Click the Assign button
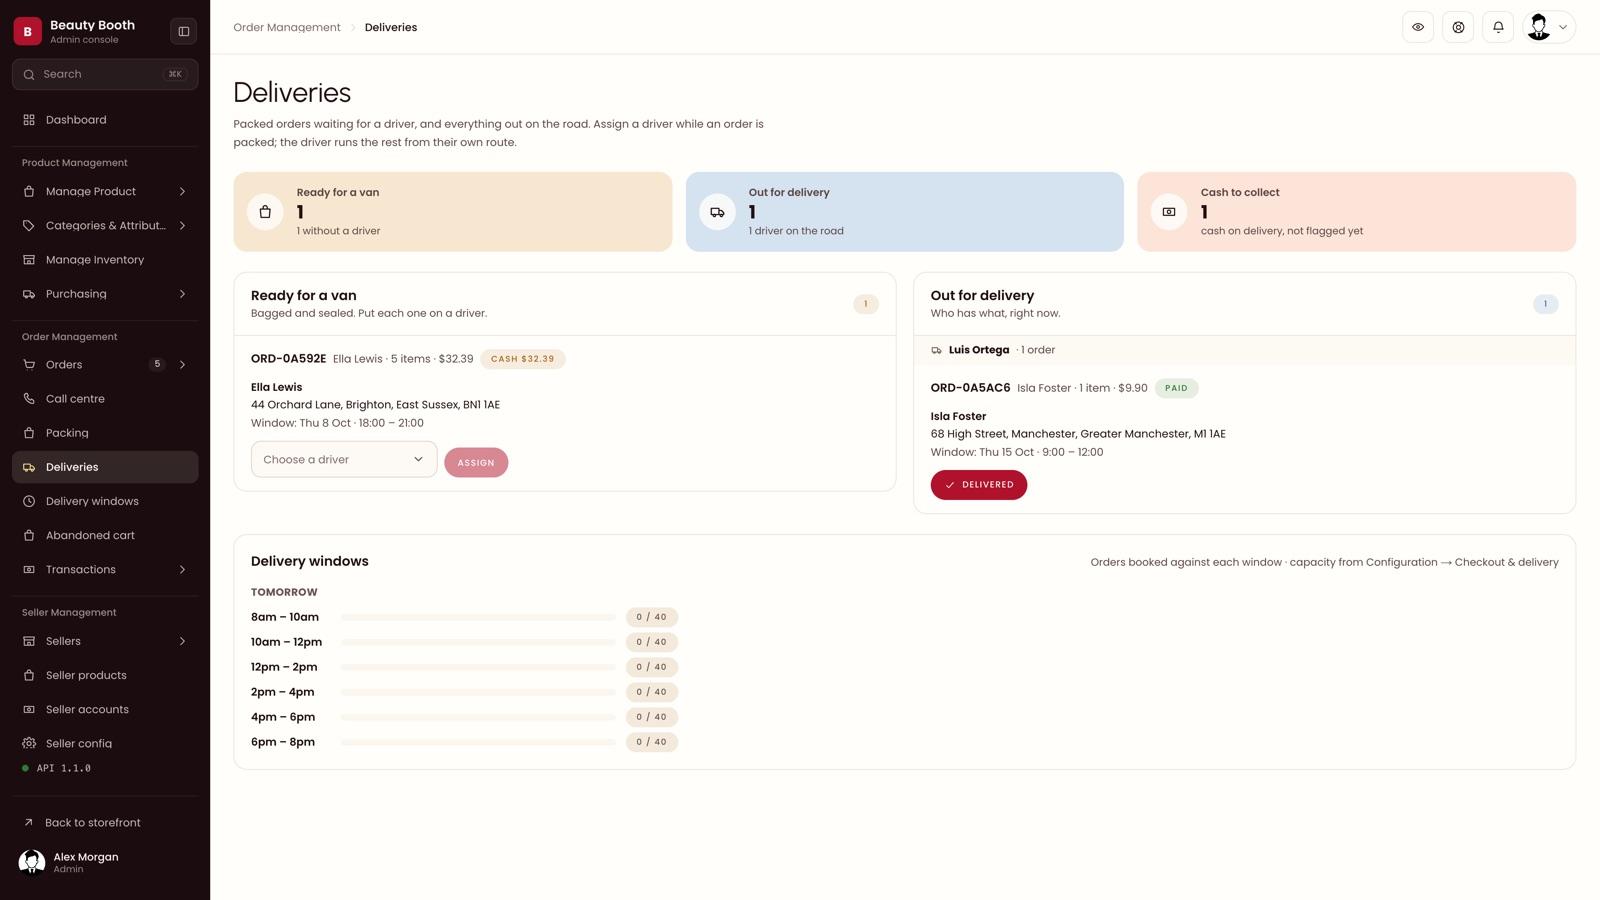Screen dimensions: 1600x900 pyautogui.click(x=476, y=462)
